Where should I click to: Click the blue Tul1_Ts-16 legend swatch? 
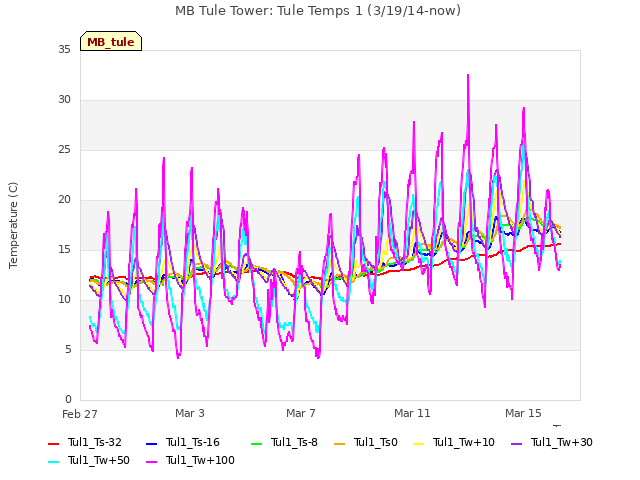click(x=151, y=444)
